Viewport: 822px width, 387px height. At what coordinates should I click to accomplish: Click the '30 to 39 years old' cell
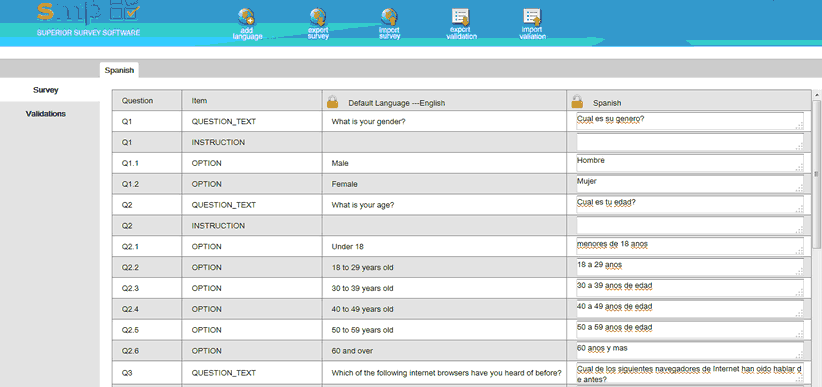click(x=444, y=288)
